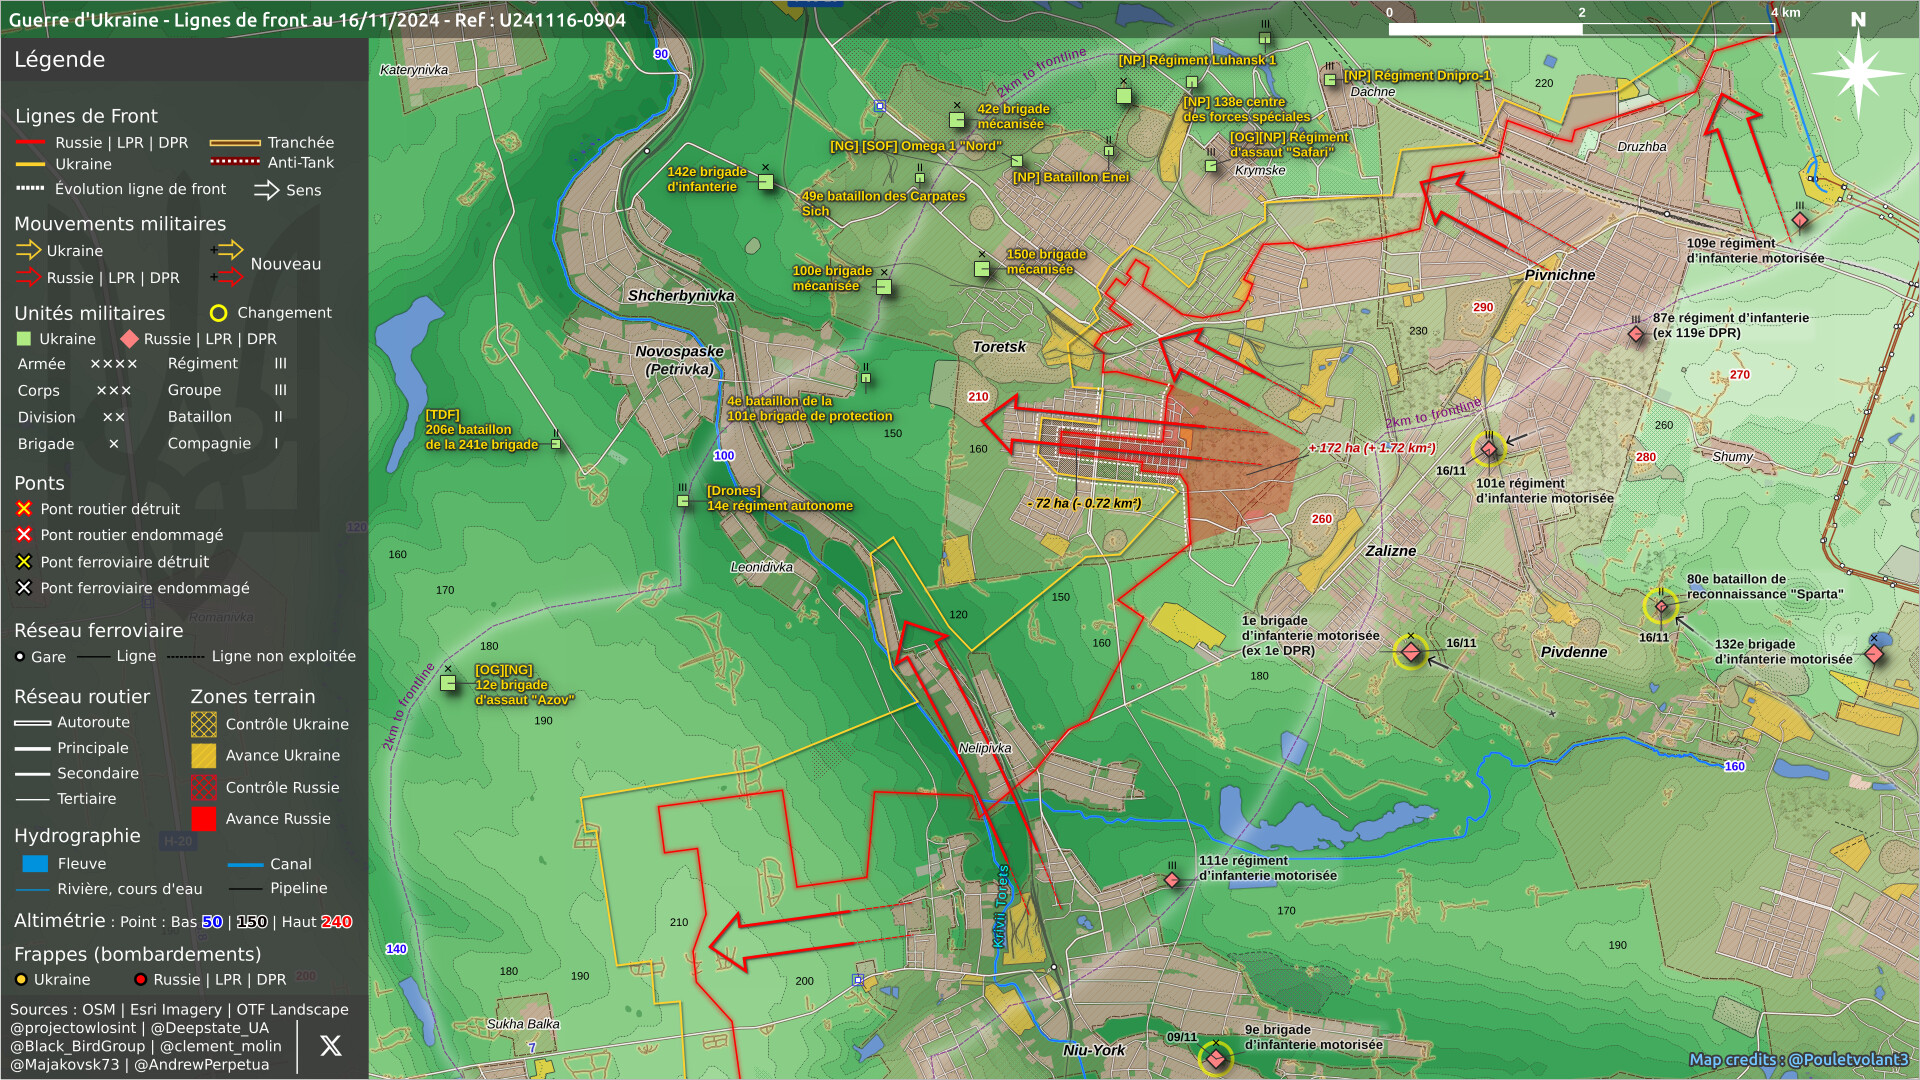This screenshot has width=1920, height=1080.
Task: Click the 9e brigade circled diamond marker
Action: pyautogui.click(x=1215, y=1057)
